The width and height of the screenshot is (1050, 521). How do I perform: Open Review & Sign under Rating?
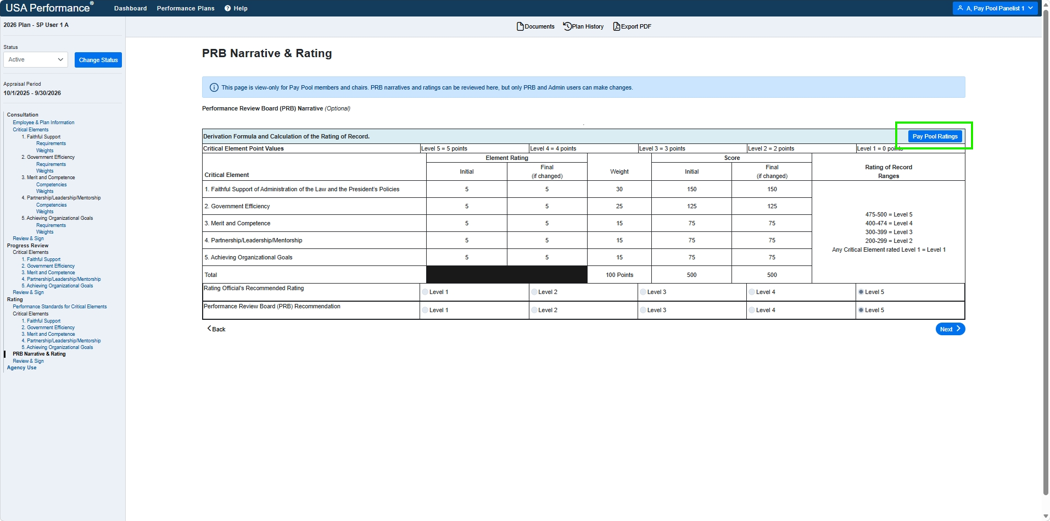coord(28,361)
